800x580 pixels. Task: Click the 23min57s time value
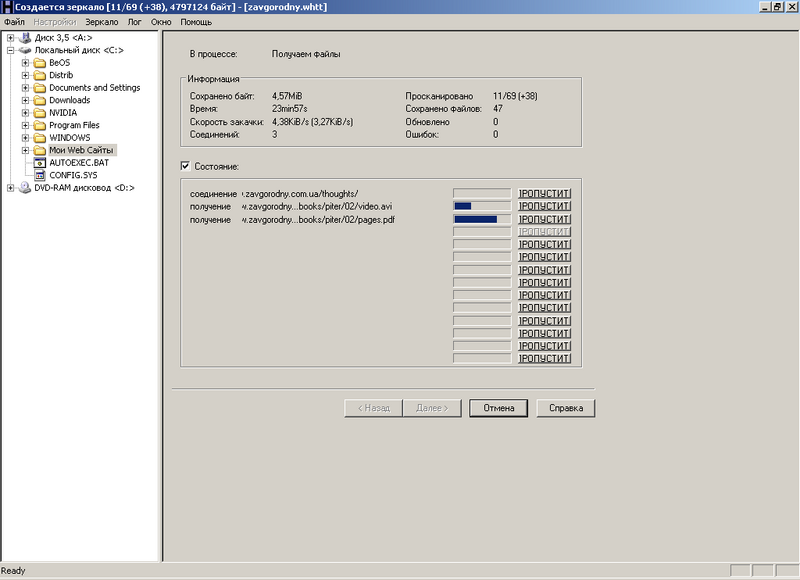(290, 109)
